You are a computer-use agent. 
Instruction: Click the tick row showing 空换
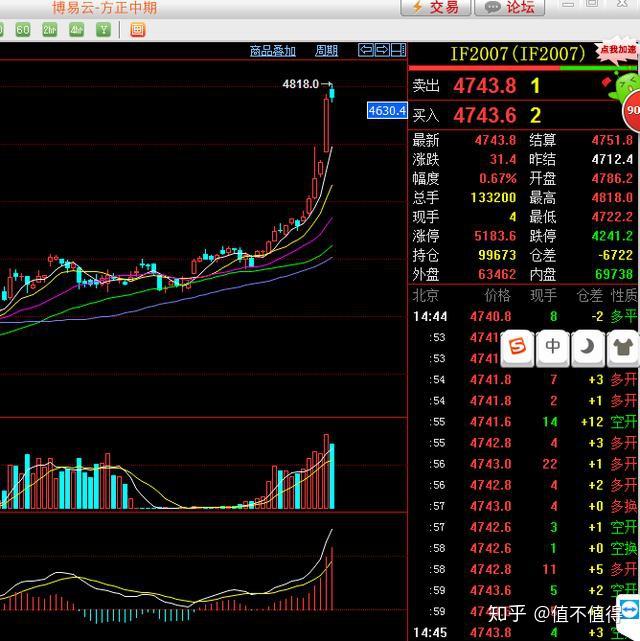[x=524, y=548]
